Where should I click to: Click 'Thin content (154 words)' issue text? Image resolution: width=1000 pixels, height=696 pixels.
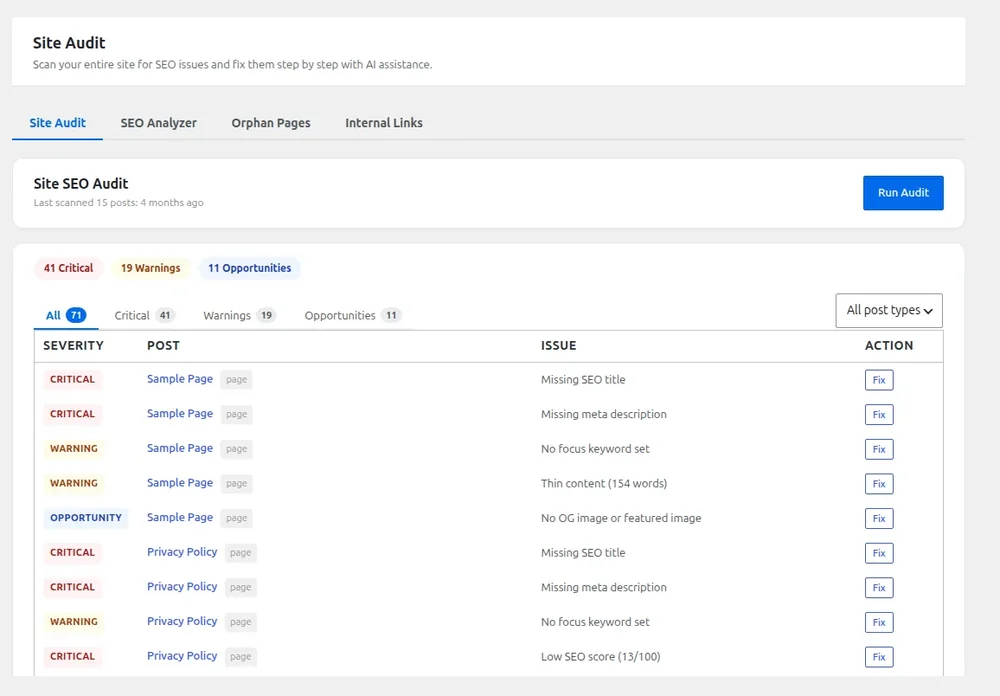pos(603,484)
